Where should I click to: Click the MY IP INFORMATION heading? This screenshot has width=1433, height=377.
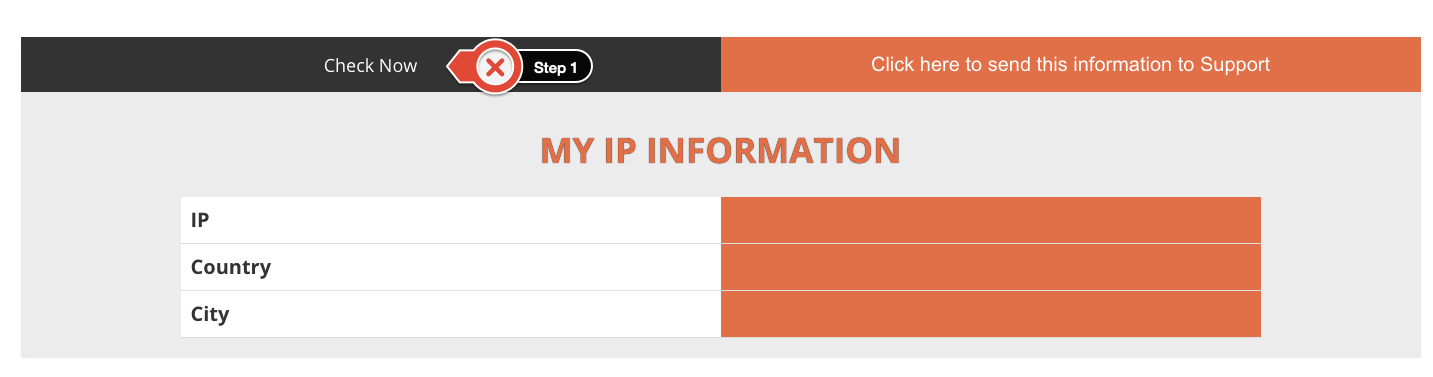click(x=720, y=150)
